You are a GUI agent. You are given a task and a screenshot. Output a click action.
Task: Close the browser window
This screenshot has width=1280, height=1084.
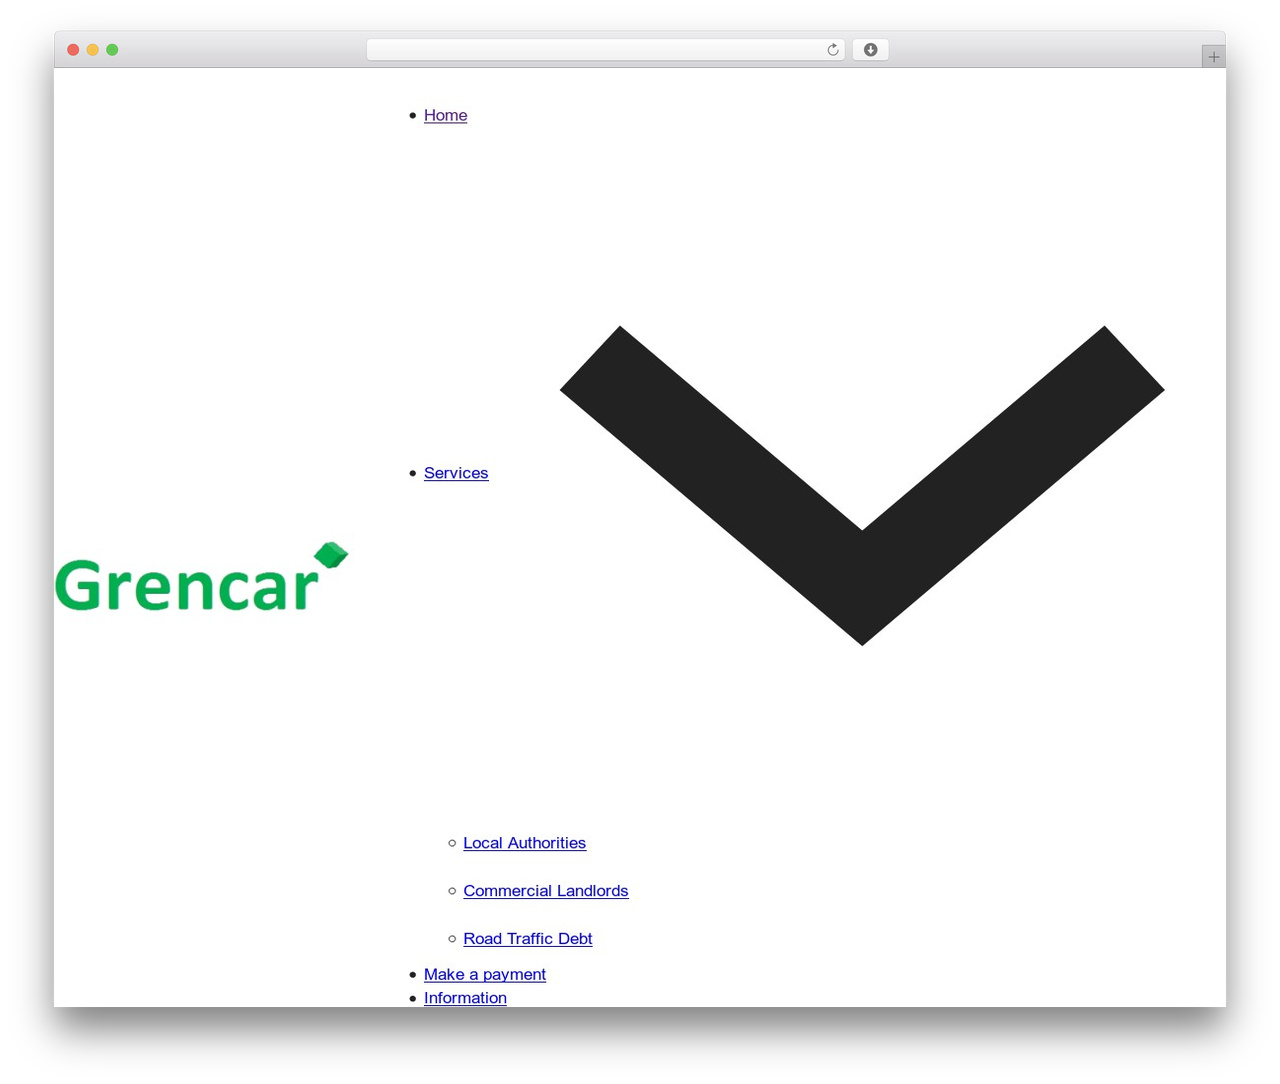point(73,50)
